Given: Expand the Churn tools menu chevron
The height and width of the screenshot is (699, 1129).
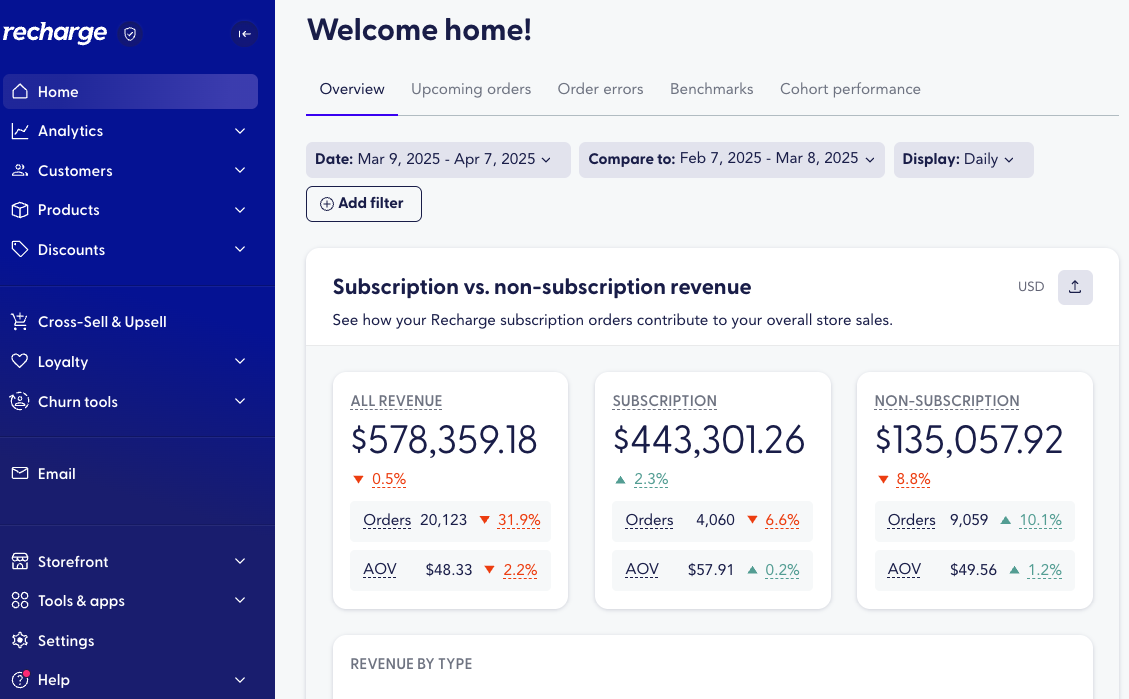Looking at the screenshot, I should coord(240,401).
